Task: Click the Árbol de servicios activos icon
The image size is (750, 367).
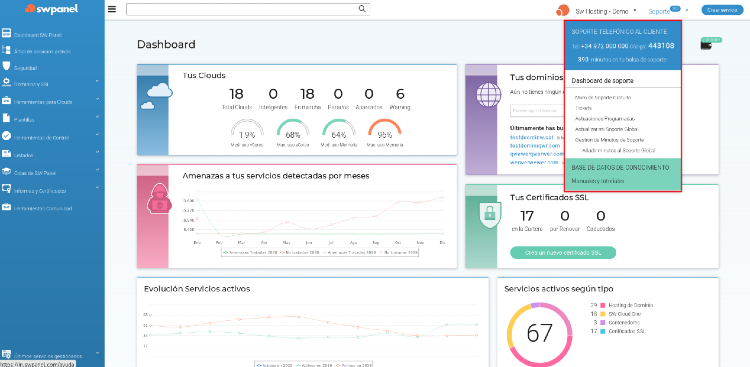Action: [6, 50]
